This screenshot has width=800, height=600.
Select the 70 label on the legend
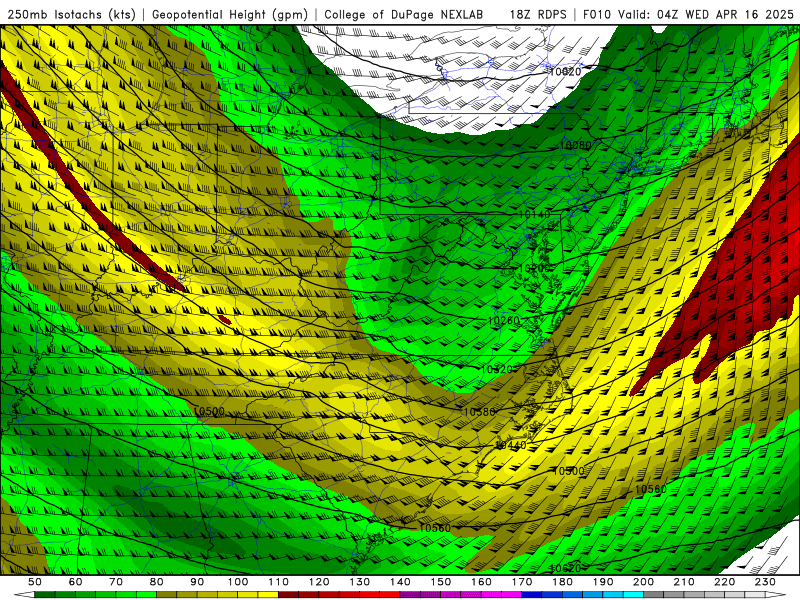click(x=116, y=582)
